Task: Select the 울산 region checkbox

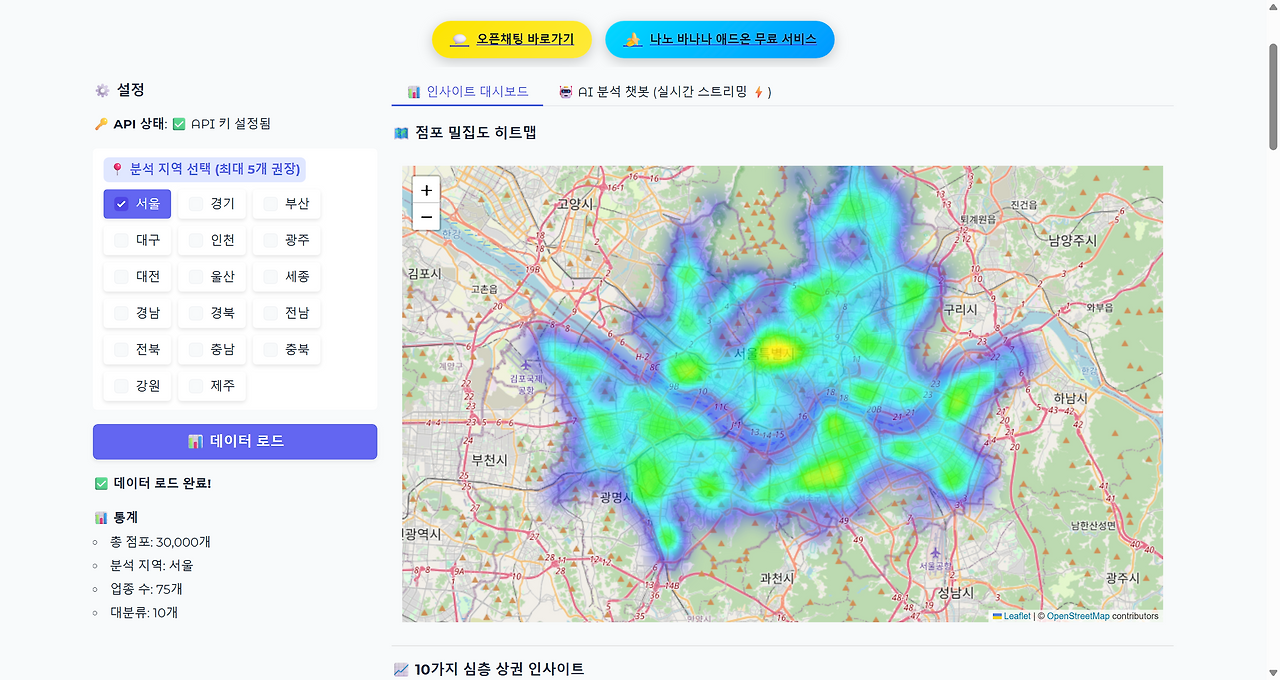Action: click(195, 276)
